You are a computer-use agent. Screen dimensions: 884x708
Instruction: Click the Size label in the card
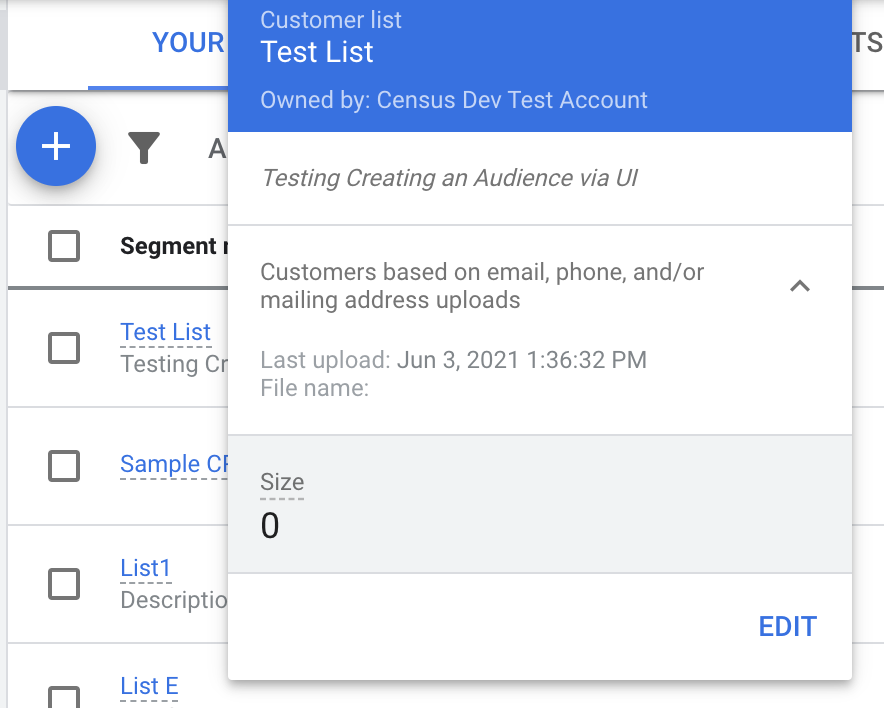[x=282, y=483]
